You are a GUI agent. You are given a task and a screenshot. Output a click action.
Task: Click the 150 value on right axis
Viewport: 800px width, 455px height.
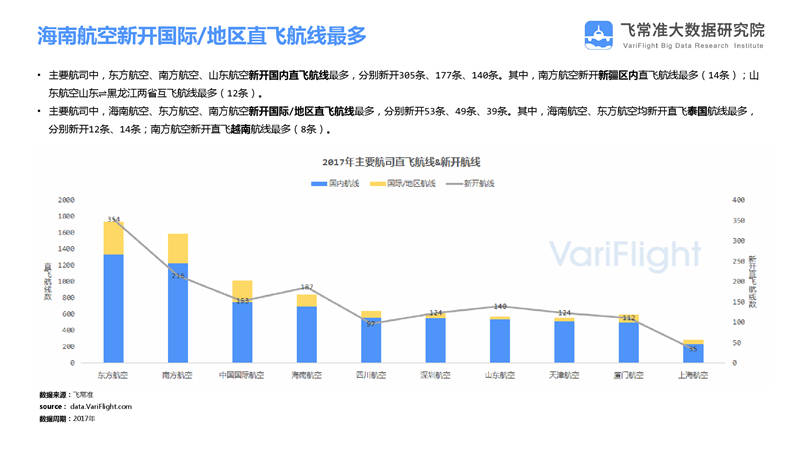[x=739, y=302]
